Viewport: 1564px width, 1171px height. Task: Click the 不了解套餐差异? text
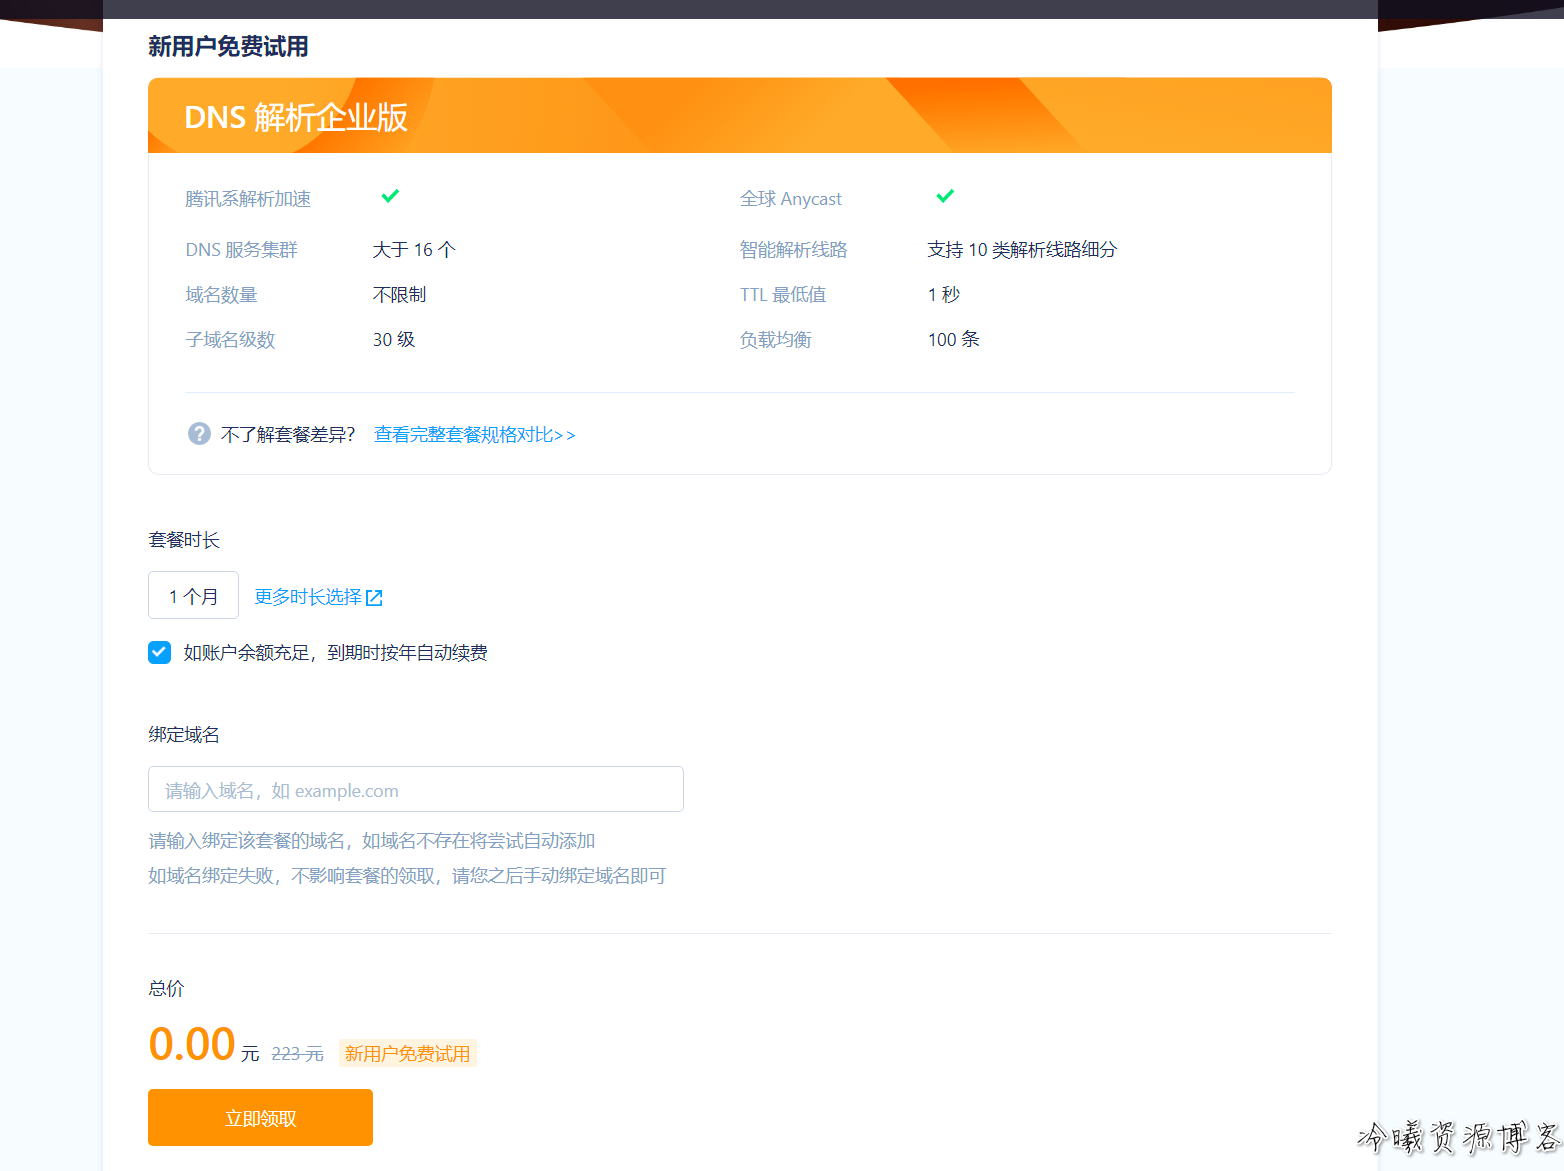tap(288, 435)
